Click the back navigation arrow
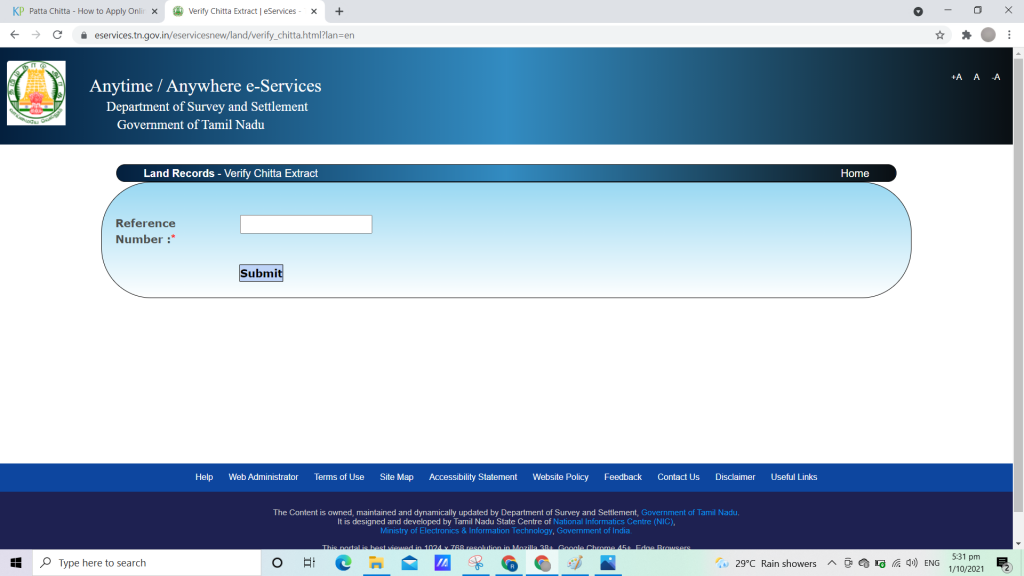Screen dimensions: 1024x576 pyautogui.click(x=13, y=34)
